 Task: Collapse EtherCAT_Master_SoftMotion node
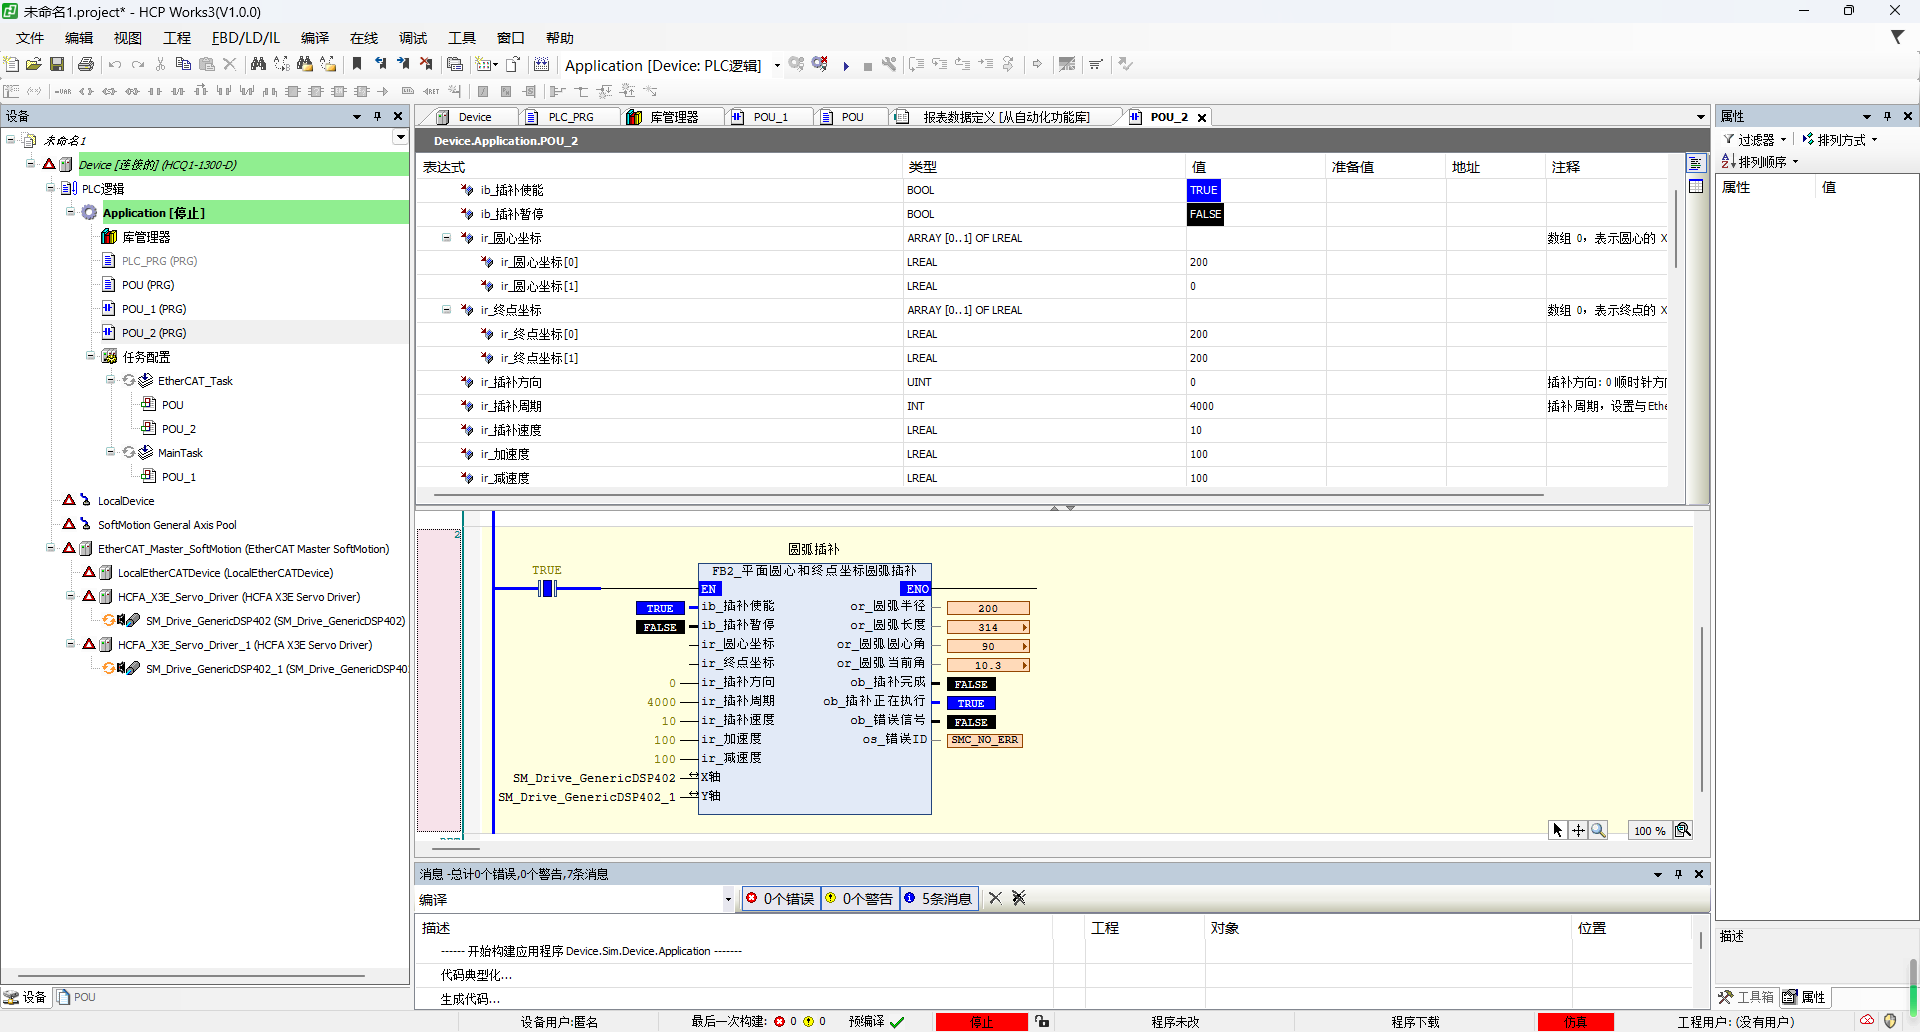point(50,548)
